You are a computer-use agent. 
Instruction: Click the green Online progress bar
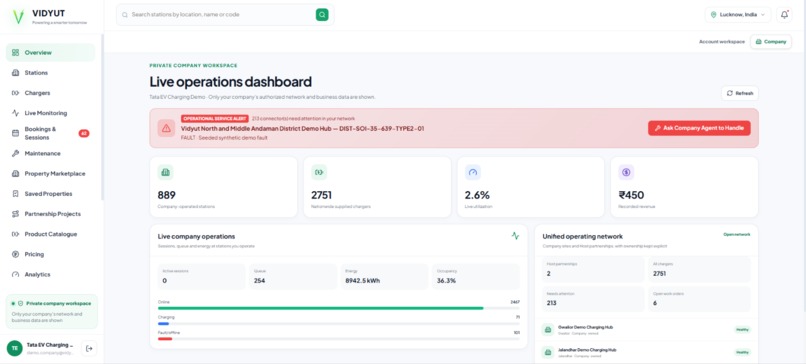click(320, 308)
